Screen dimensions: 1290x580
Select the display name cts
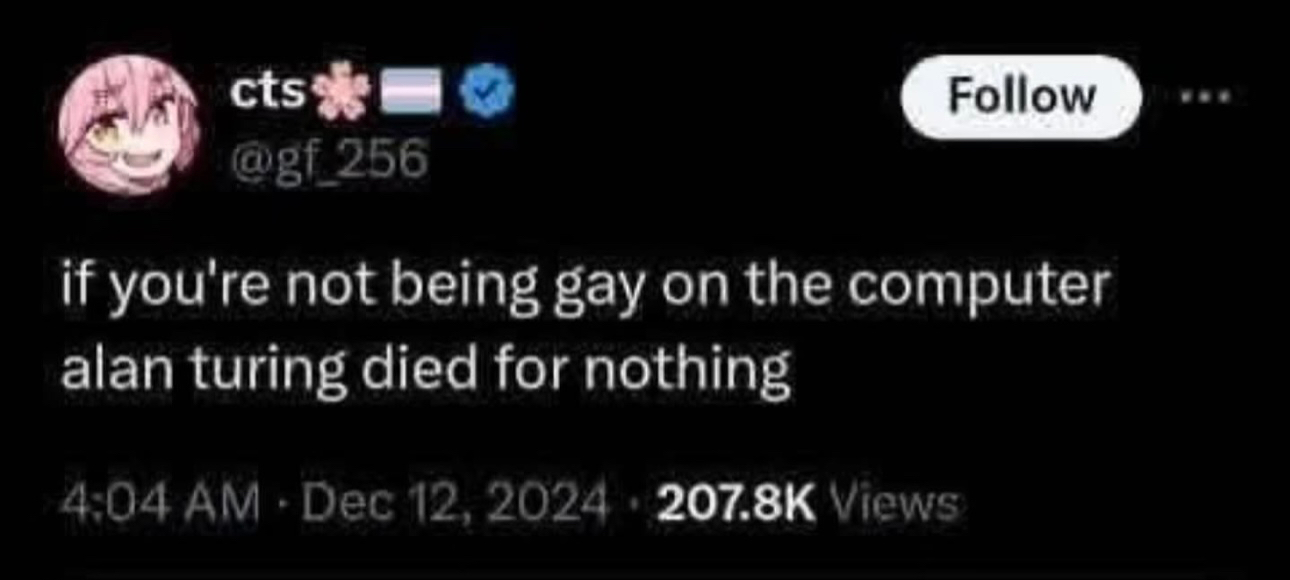pyautogui.click(x=267, y=94)
